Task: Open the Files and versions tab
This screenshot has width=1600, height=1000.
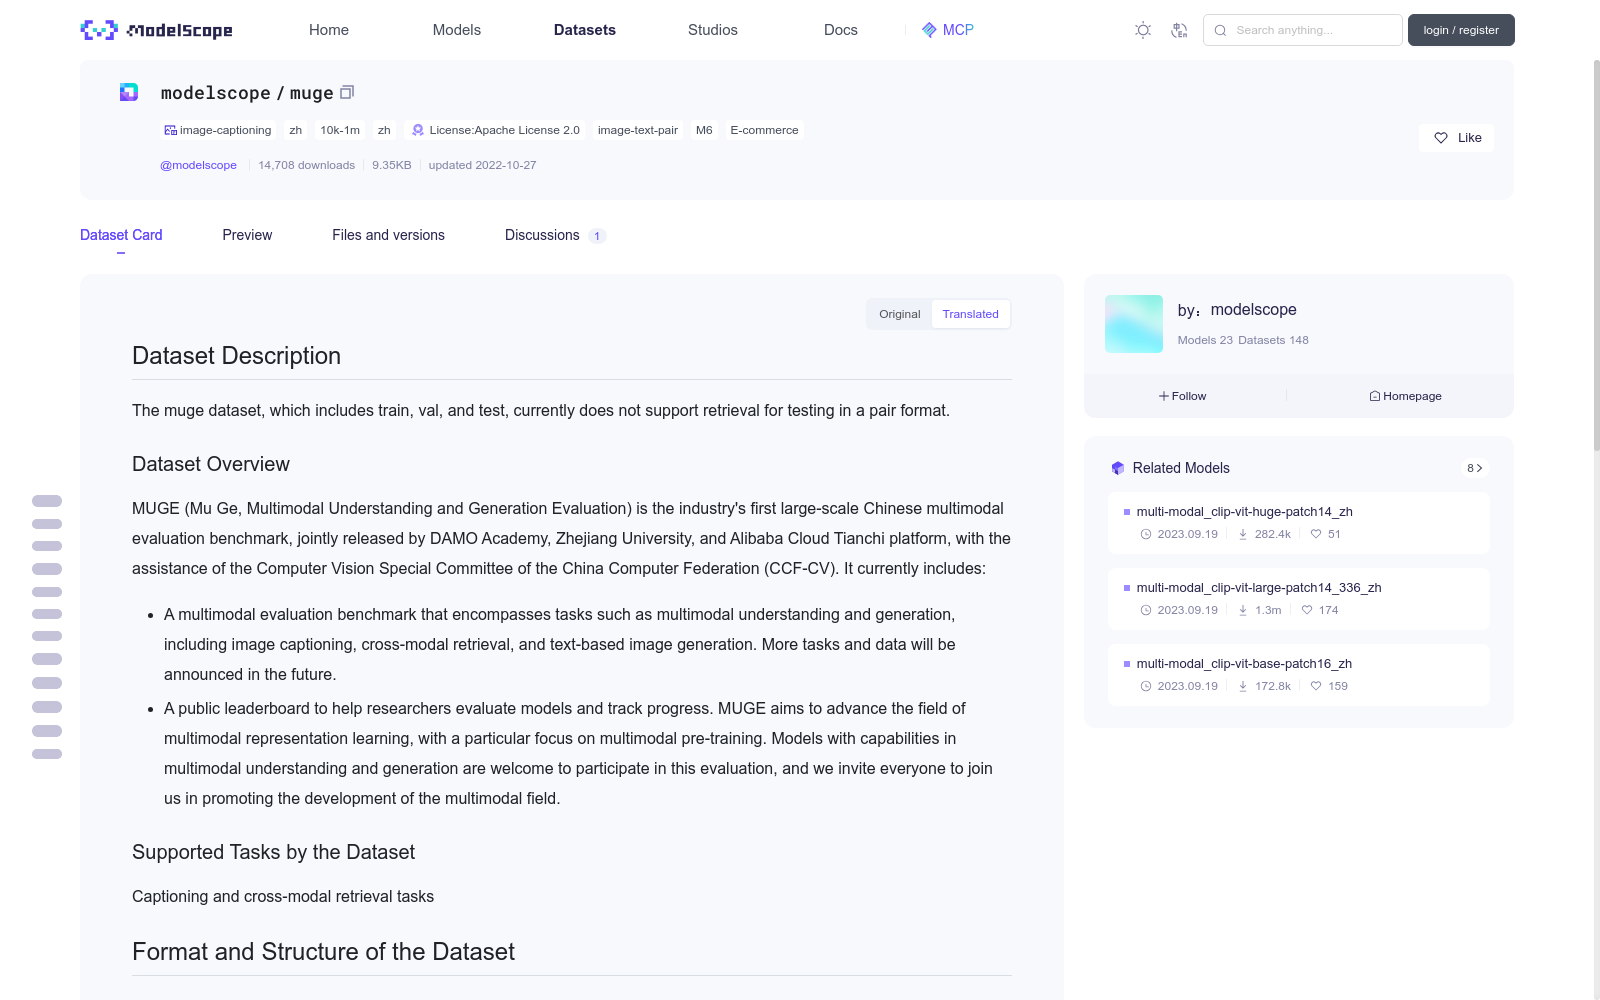Action: [388, 235]
